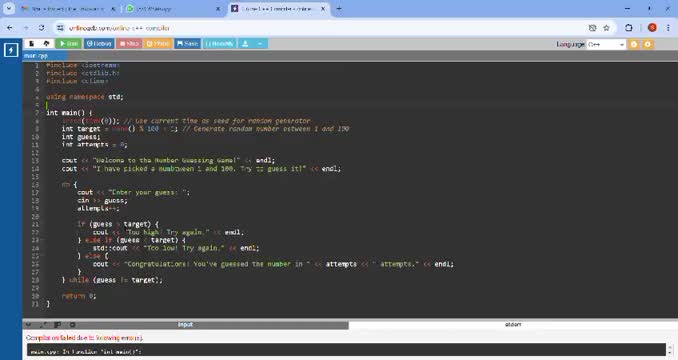Click the first orange info icon near Language
This screenshot has height=360, width=678.
pyautogui.click(x=634, y=44)
